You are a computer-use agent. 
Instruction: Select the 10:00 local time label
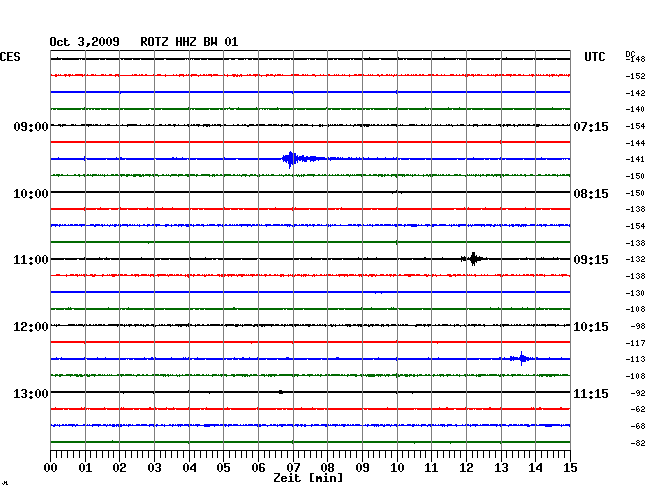coord(31,194)
